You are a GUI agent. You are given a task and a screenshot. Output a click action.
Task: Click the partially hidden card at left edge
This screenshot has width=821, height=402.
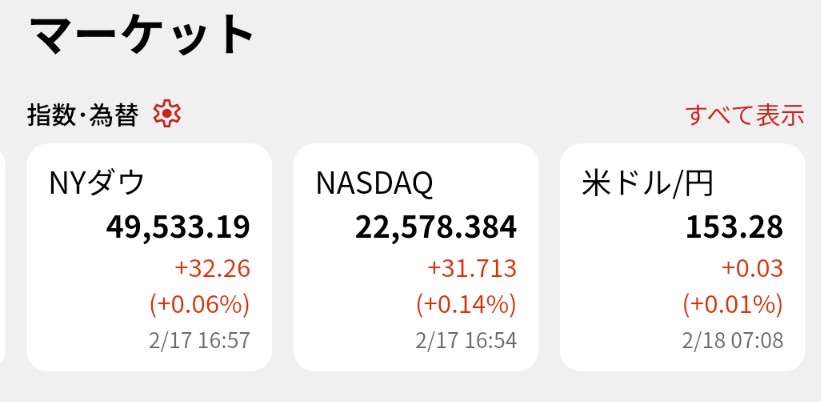click(3, 257)
